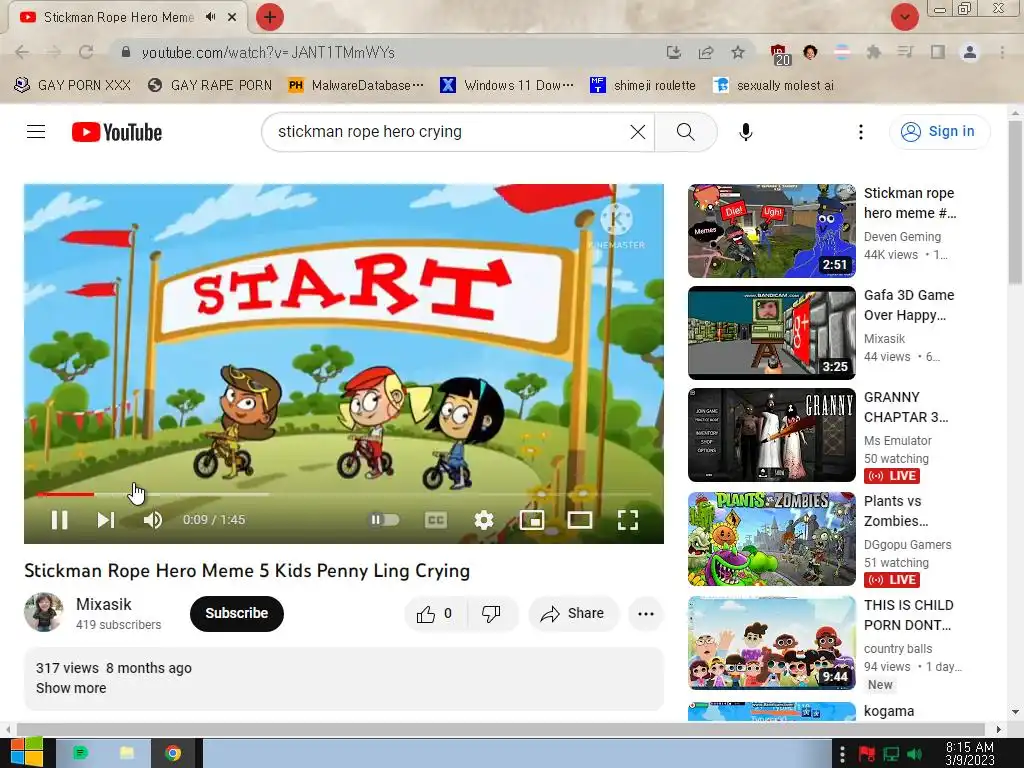Open Chrome media controls icon
Screen dimensions: 1024x768
[905, 52]
